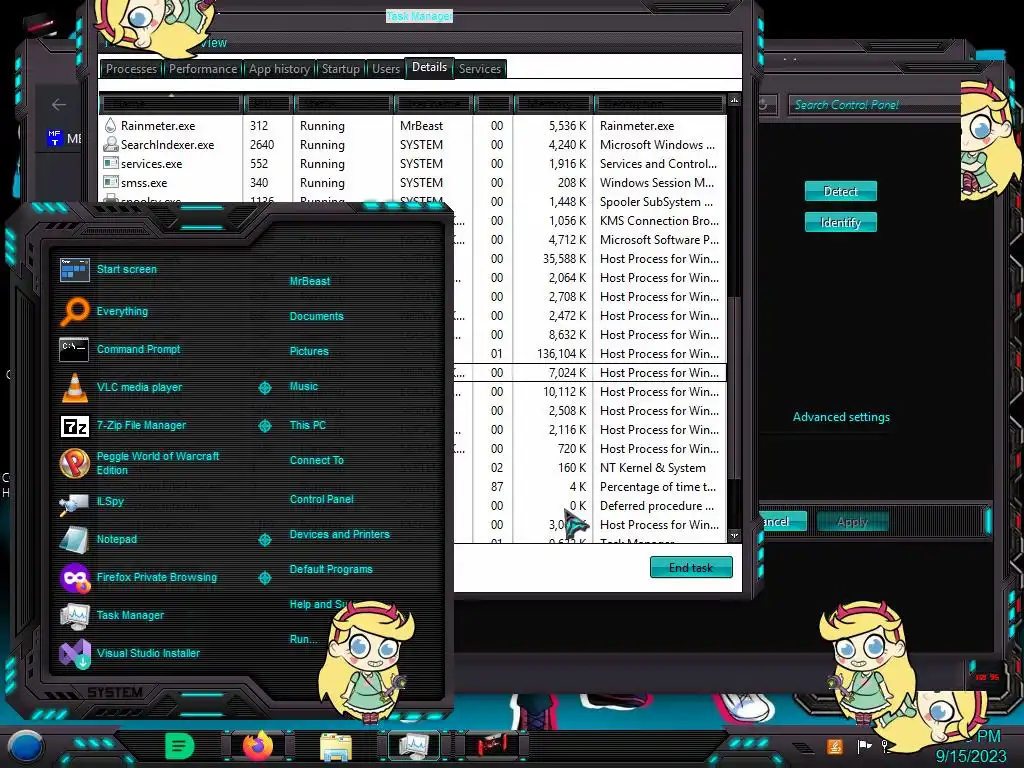Image resolution: width=1024 pixels, height=768 pixels.
Task: Open File Explorer from the taskbar
Action: pyautogui.click(x=336, y=747)
